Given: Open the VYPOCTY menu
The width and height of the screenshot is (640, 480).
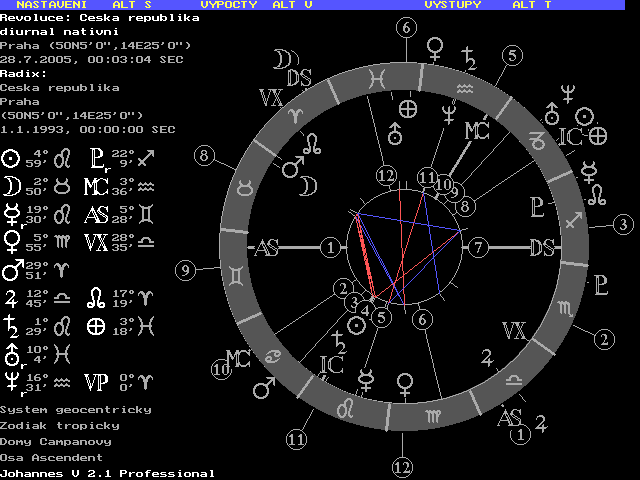Looking at the screenshot, I should (x=228, y=5).
